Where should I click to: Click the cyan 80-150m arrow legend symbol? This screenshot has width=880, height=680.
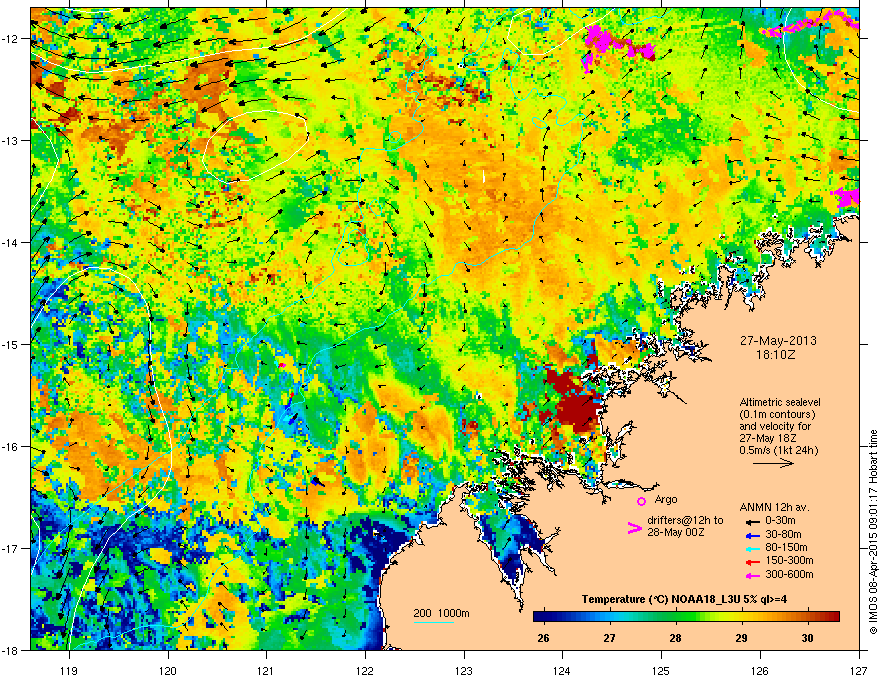click(752, 548)
